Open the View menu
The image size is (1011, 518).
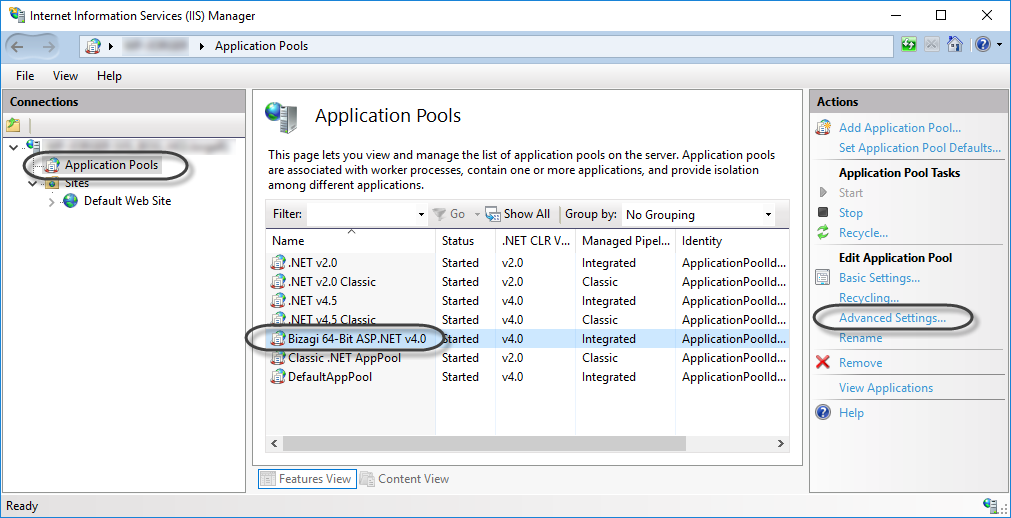click(65, 76)
